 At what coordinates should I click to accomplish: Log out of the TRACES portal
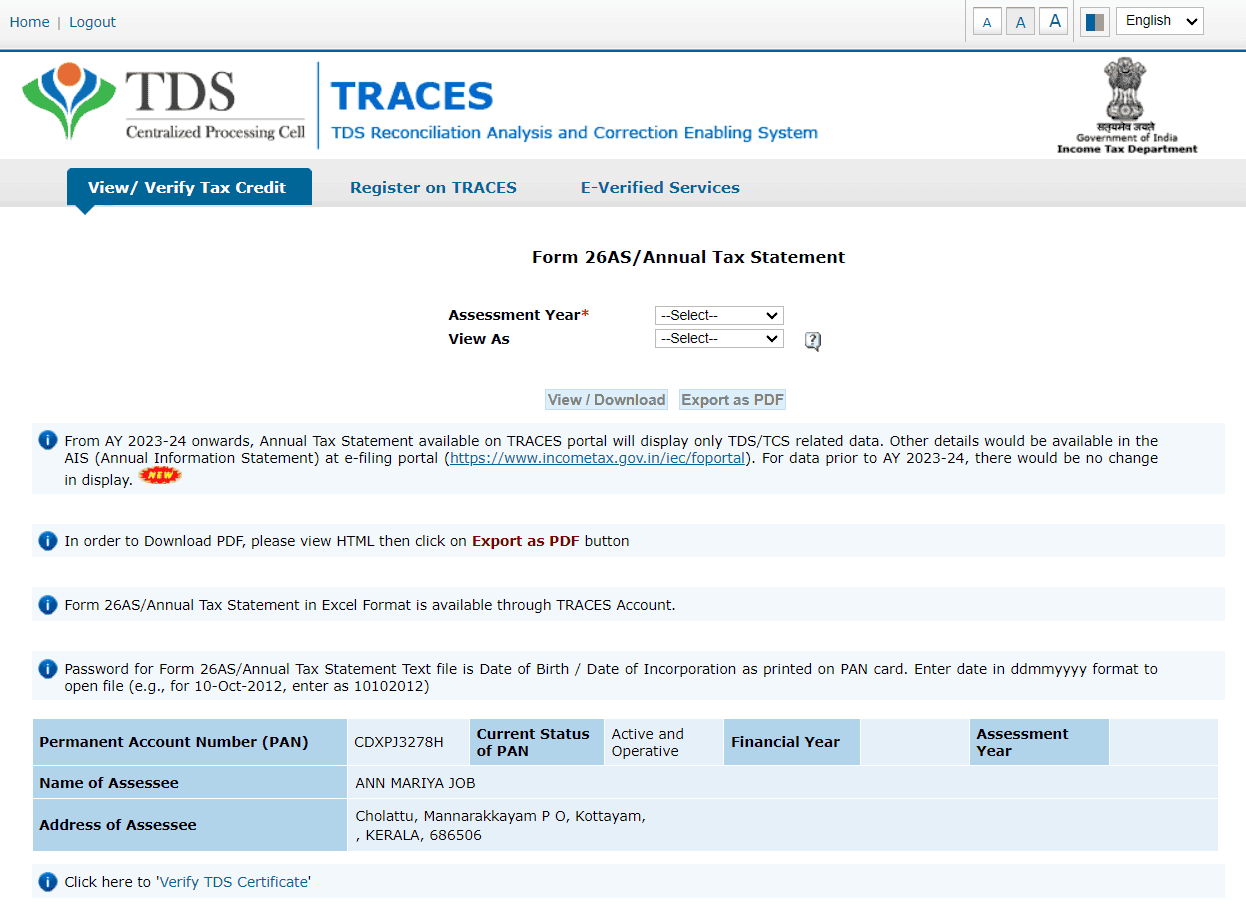pos(92,21)
